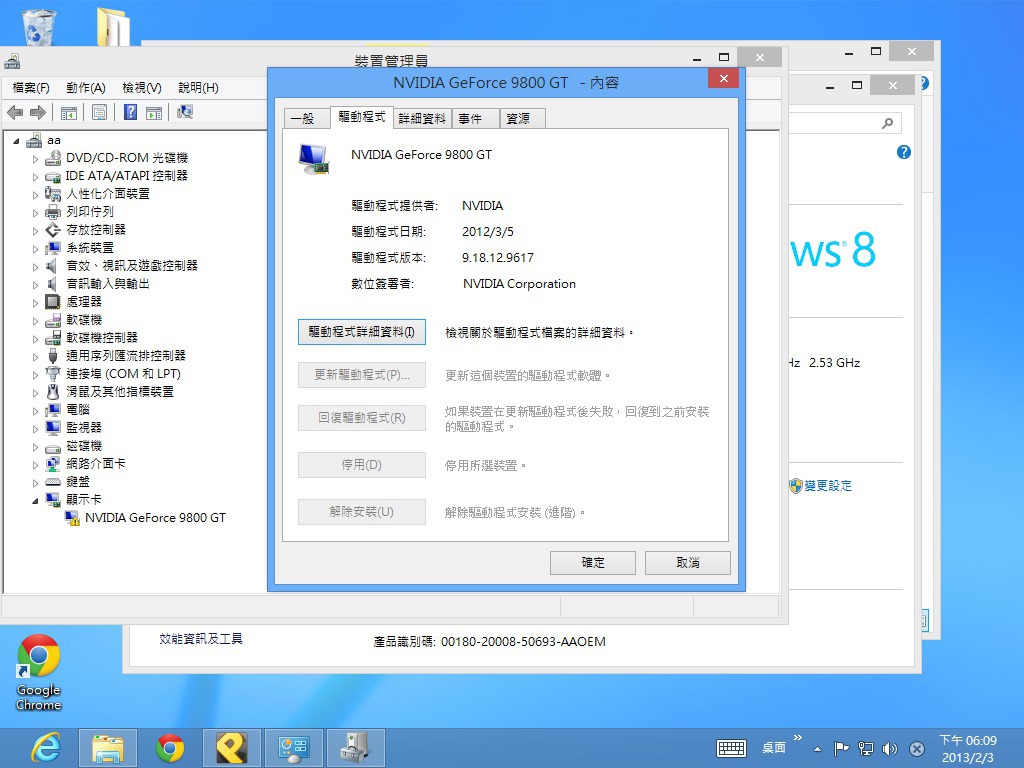
Task: Click the taskbar clock showing 下午 06:09
Action: pyautogui.click(x=968, y=749)
